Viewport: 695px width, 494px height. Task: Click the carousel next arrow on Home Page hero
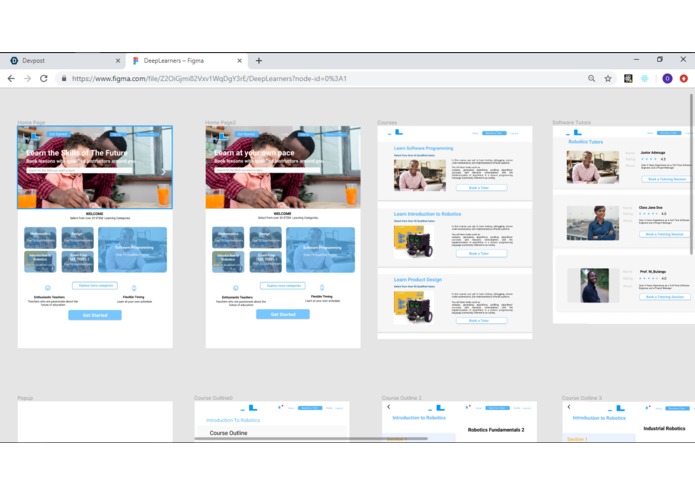click(x=164, y=172)
